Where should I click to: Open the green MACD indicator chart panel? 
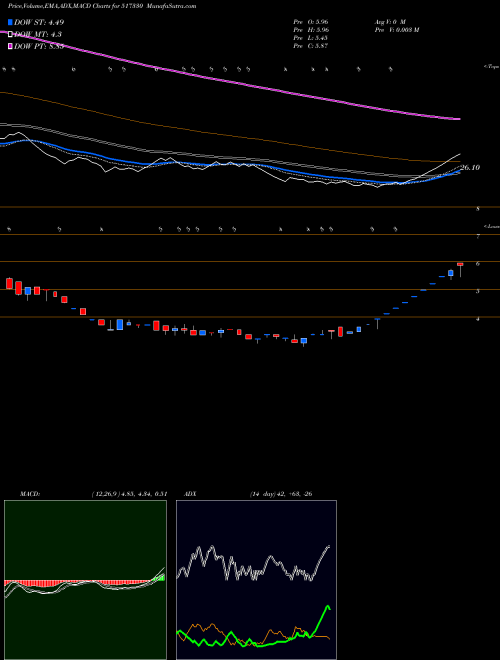[85, 580]
